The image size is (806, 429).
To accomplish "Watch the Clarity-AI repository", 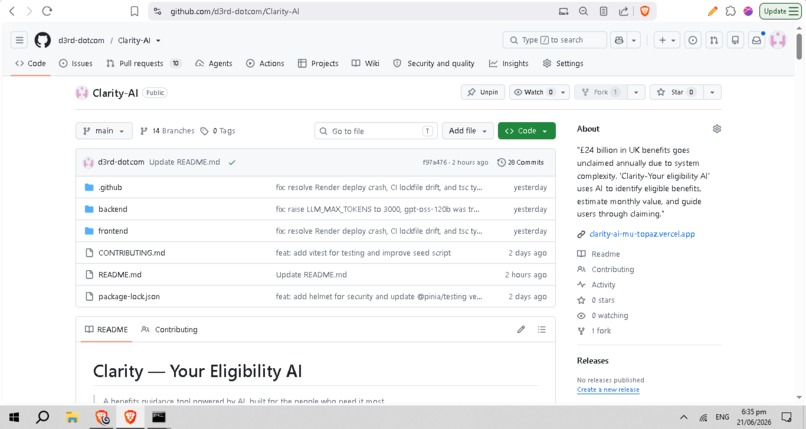I will coord(533,92).
